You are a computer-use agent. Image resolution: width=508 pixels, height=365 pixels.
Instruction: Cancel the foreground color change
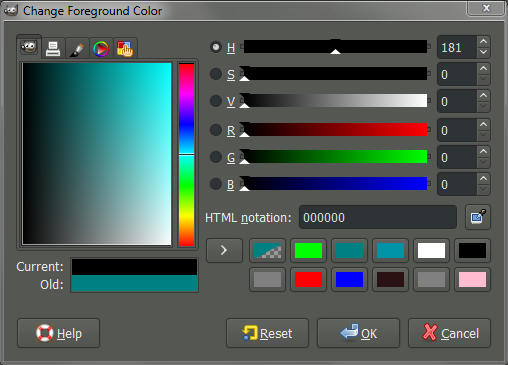[449, 333]
